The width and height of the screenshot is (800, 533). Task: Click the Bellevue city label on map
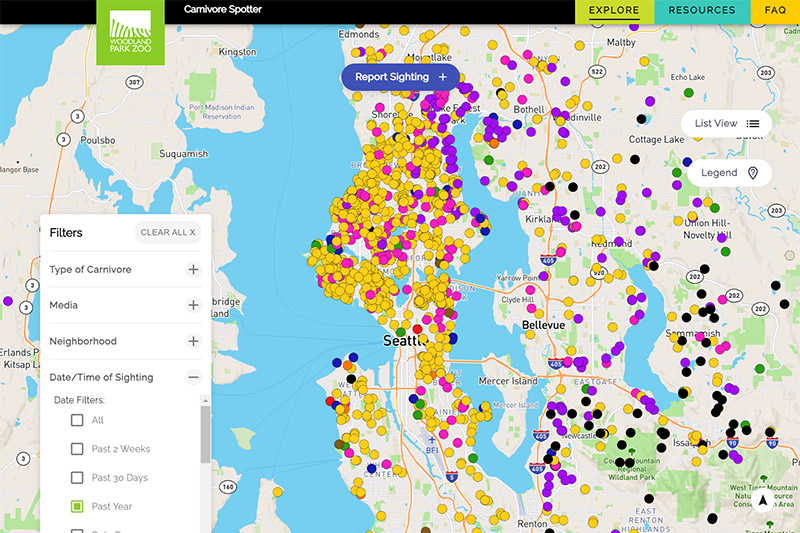pos(543,325)
